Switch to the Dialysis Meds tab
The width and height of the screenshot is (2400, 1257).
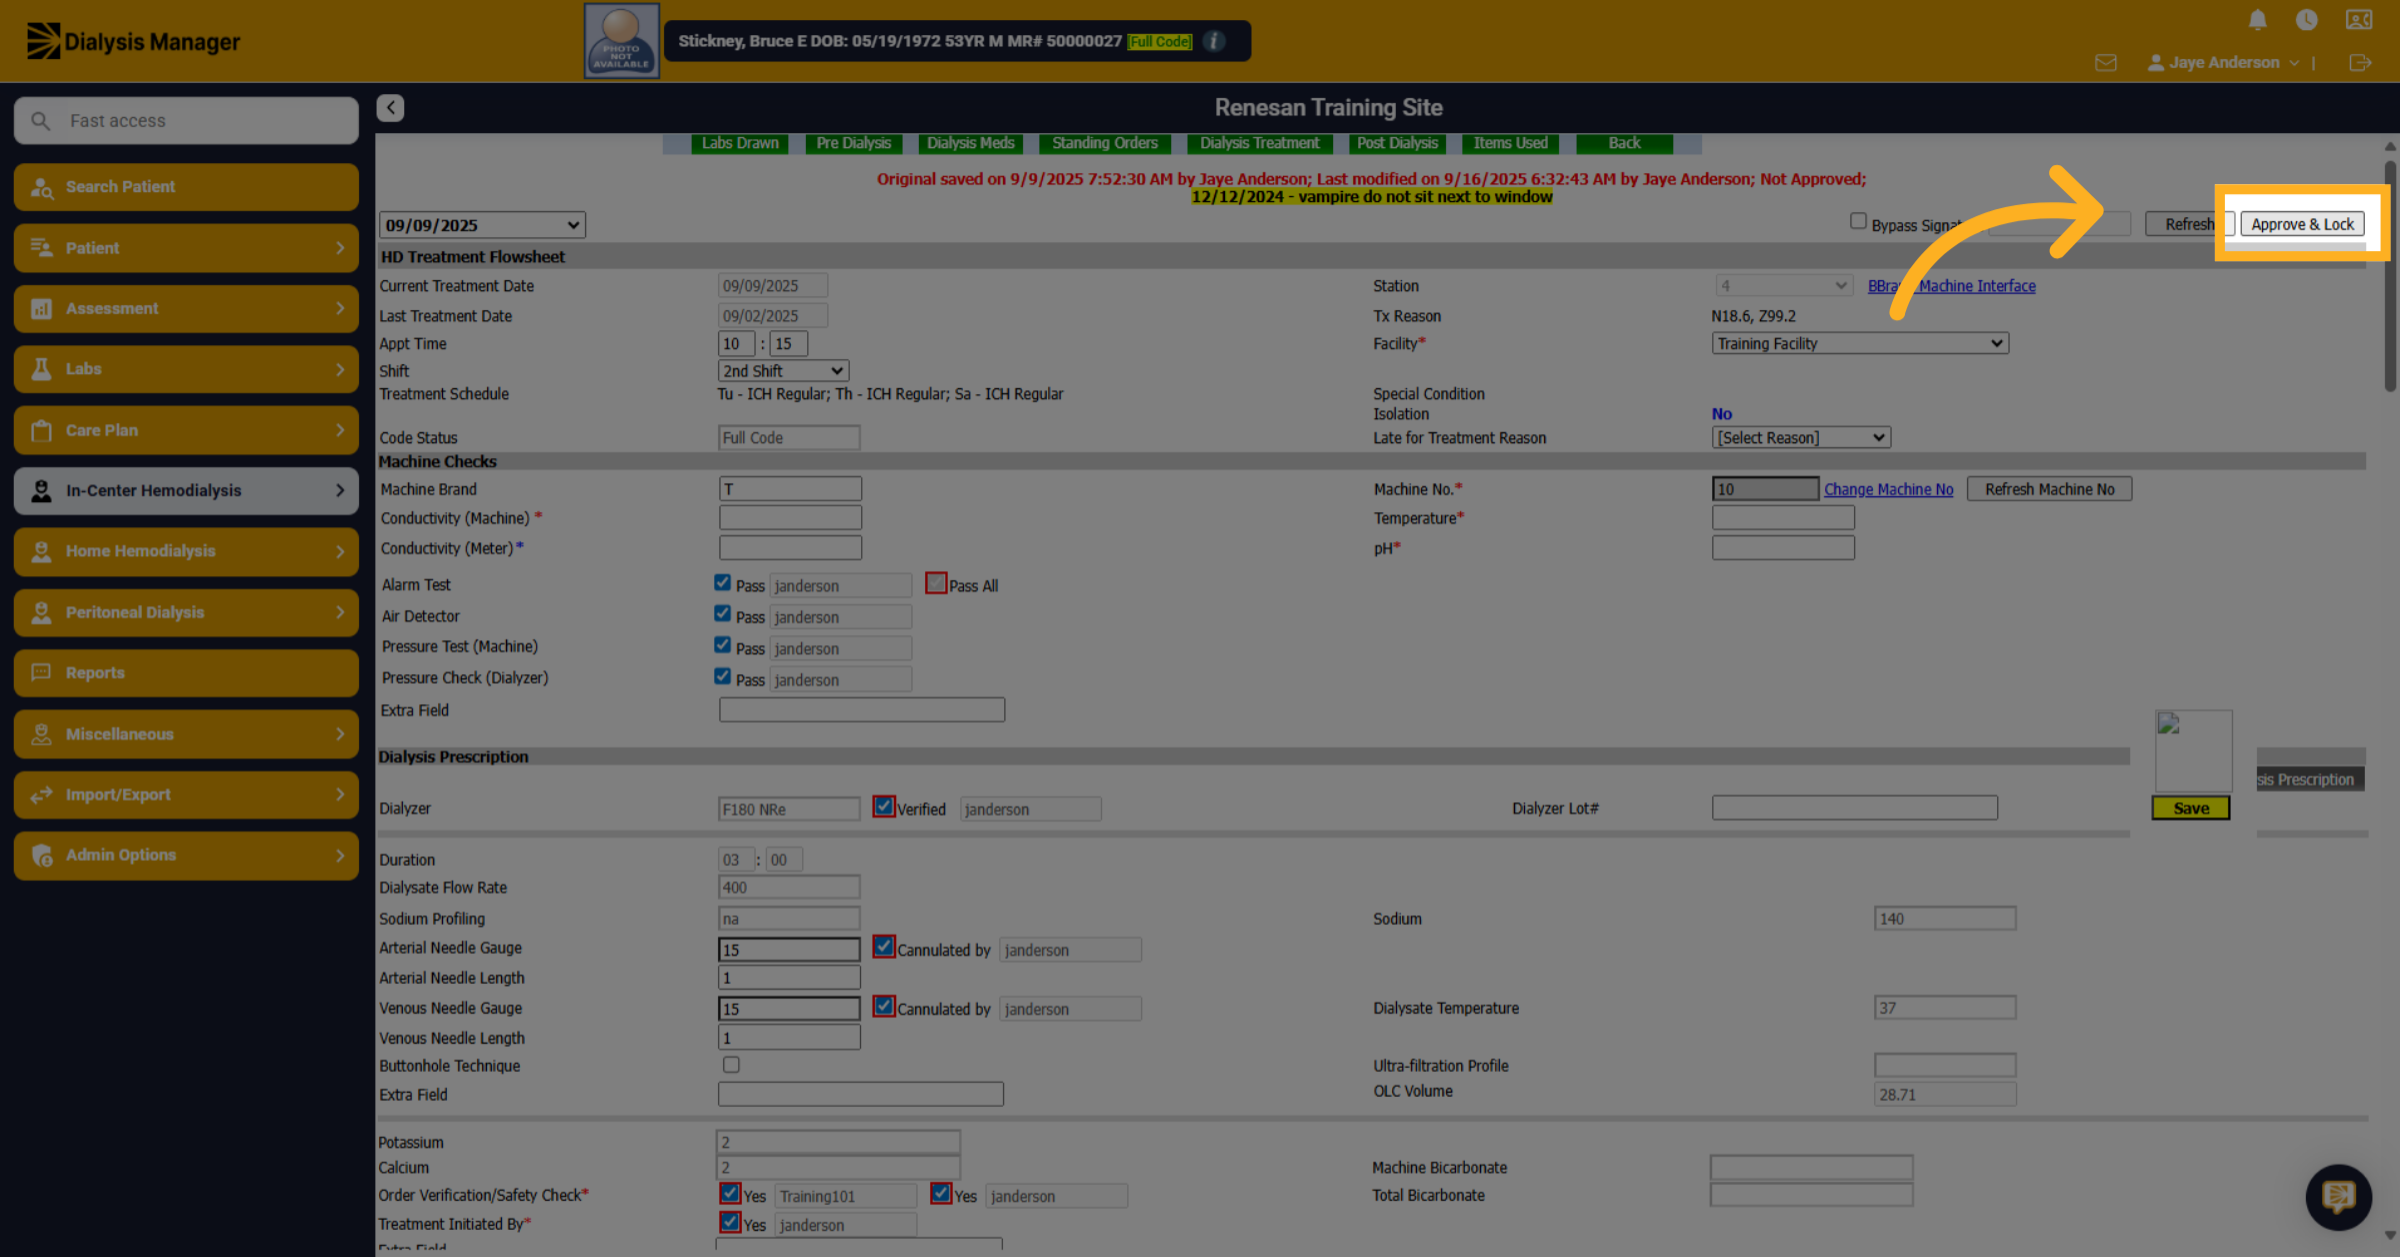[x=970, y=143]
